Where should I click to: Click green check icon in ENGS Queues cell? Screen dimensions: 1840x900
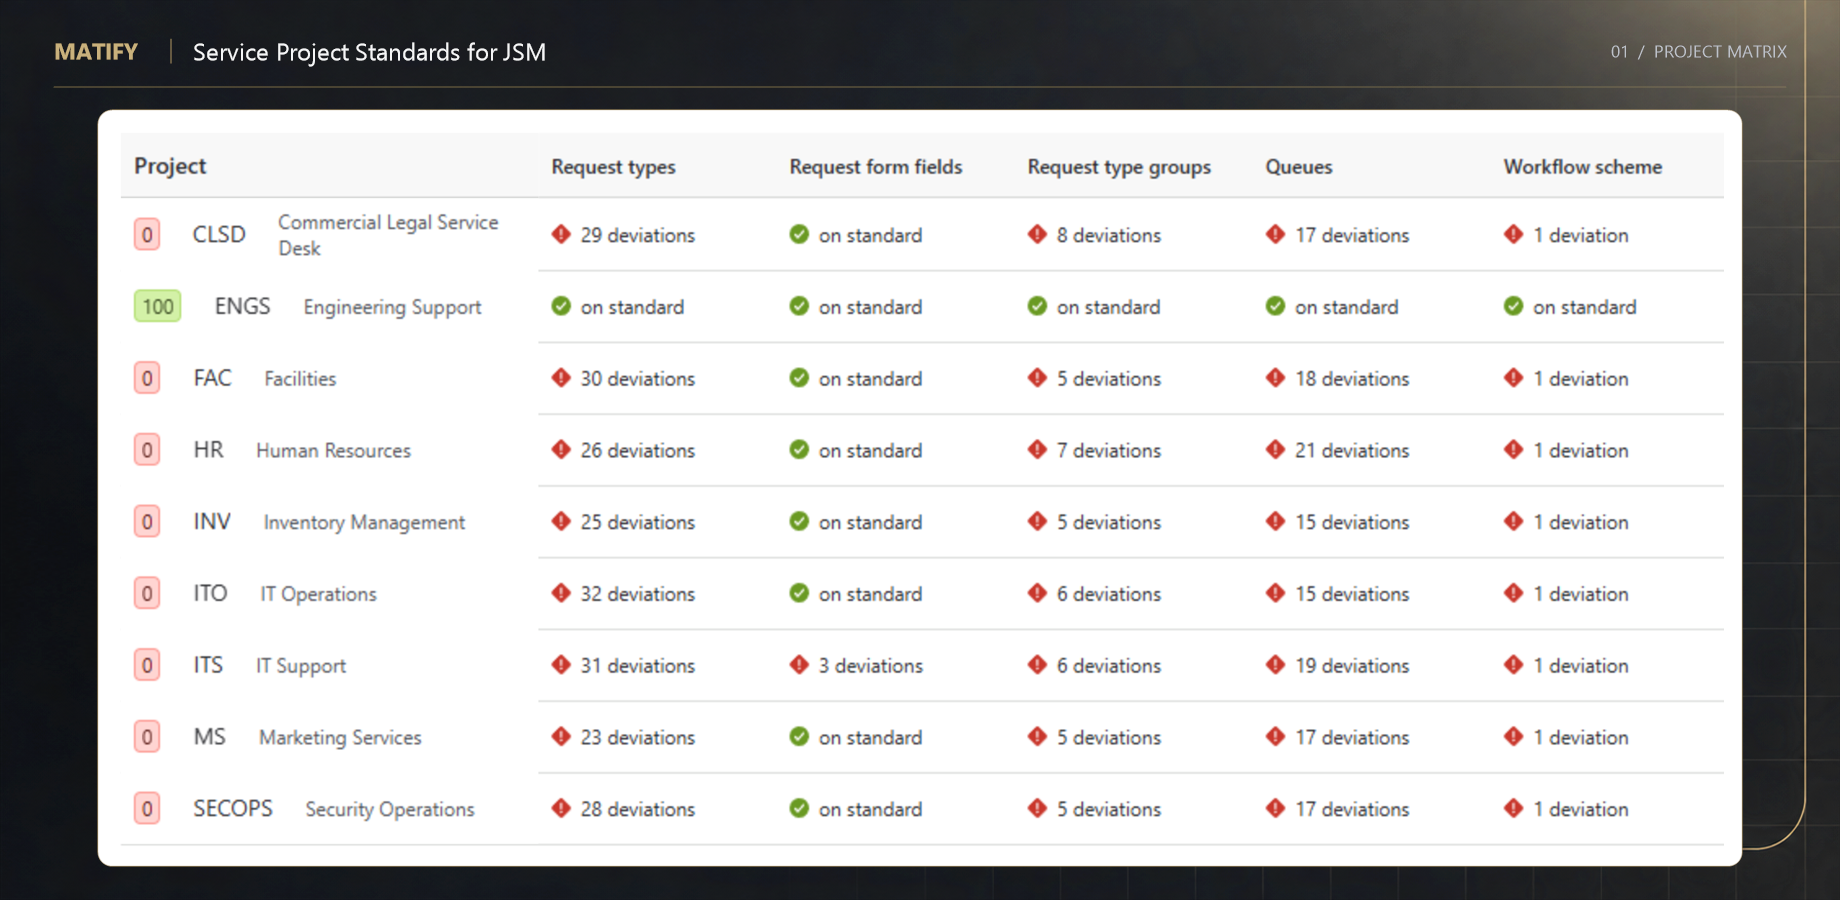pyautogui.click(x=1275, y=306)
